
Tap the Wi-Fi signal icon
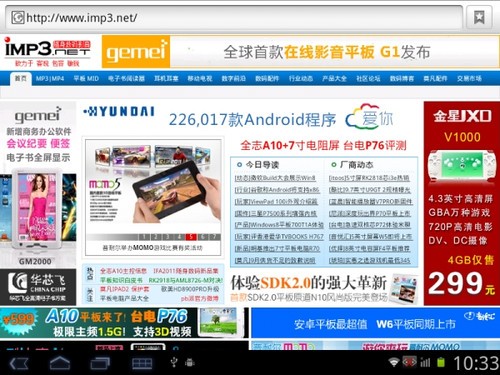(394, 362)
